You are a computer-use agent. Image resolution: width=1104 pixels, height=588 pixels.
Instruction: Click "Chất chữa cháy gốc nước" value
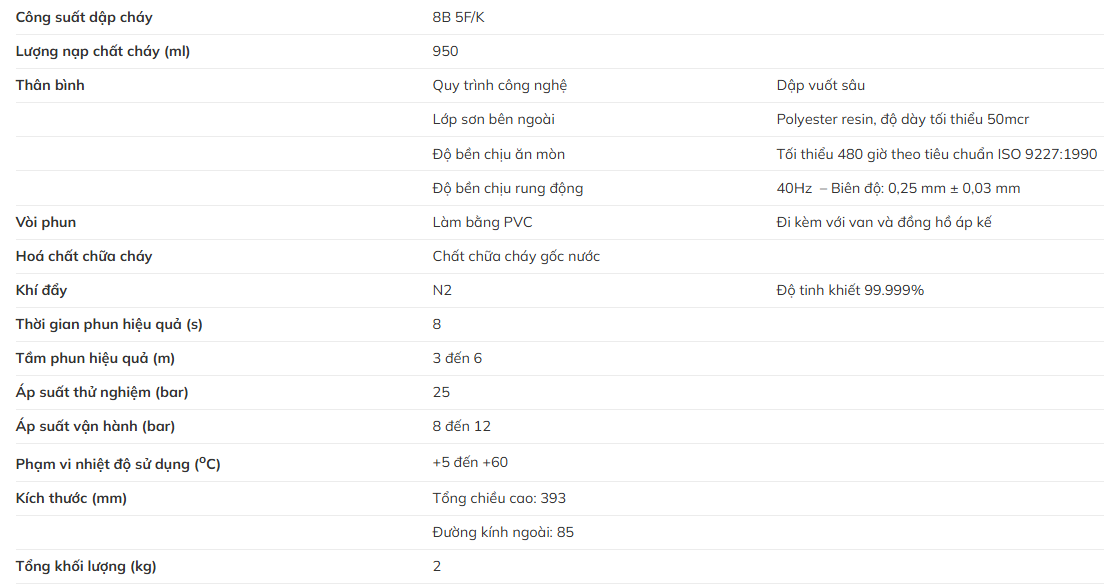(x=516, y=256)
